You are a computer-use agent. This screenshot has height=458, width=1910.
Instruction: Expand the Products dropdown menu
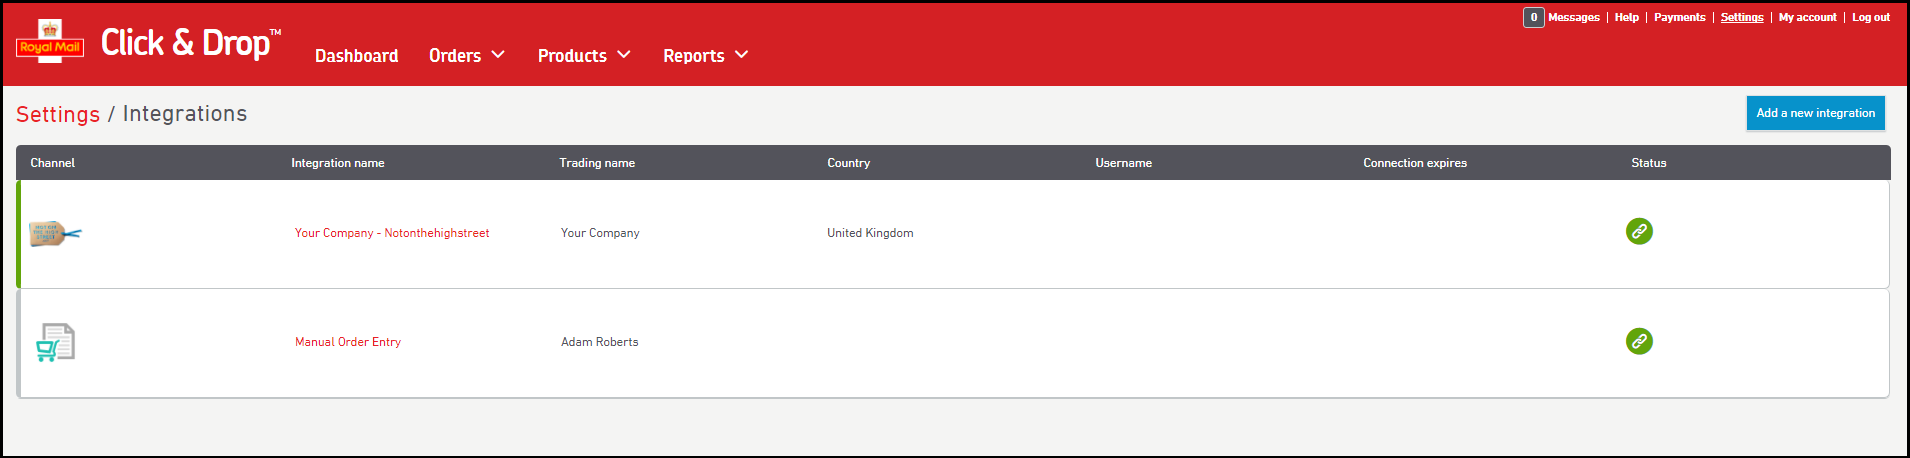(x=583, y=56)
